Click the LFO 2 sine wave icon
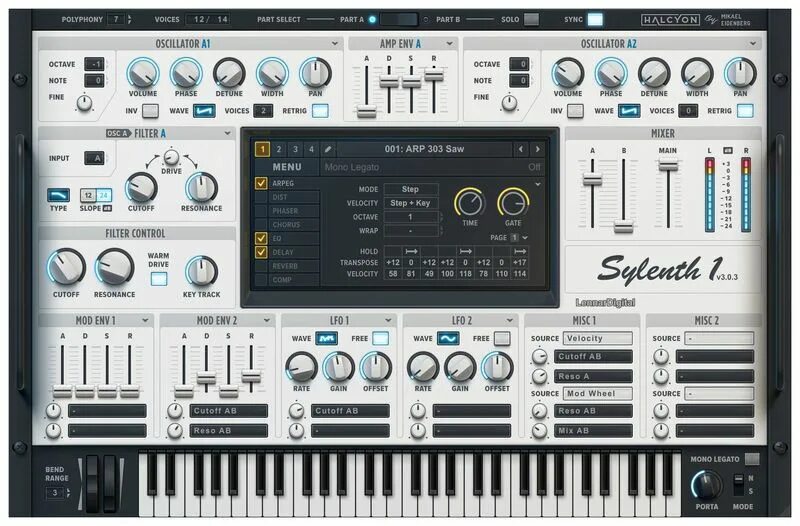800x526 pixels. click(x=447, y=338)
